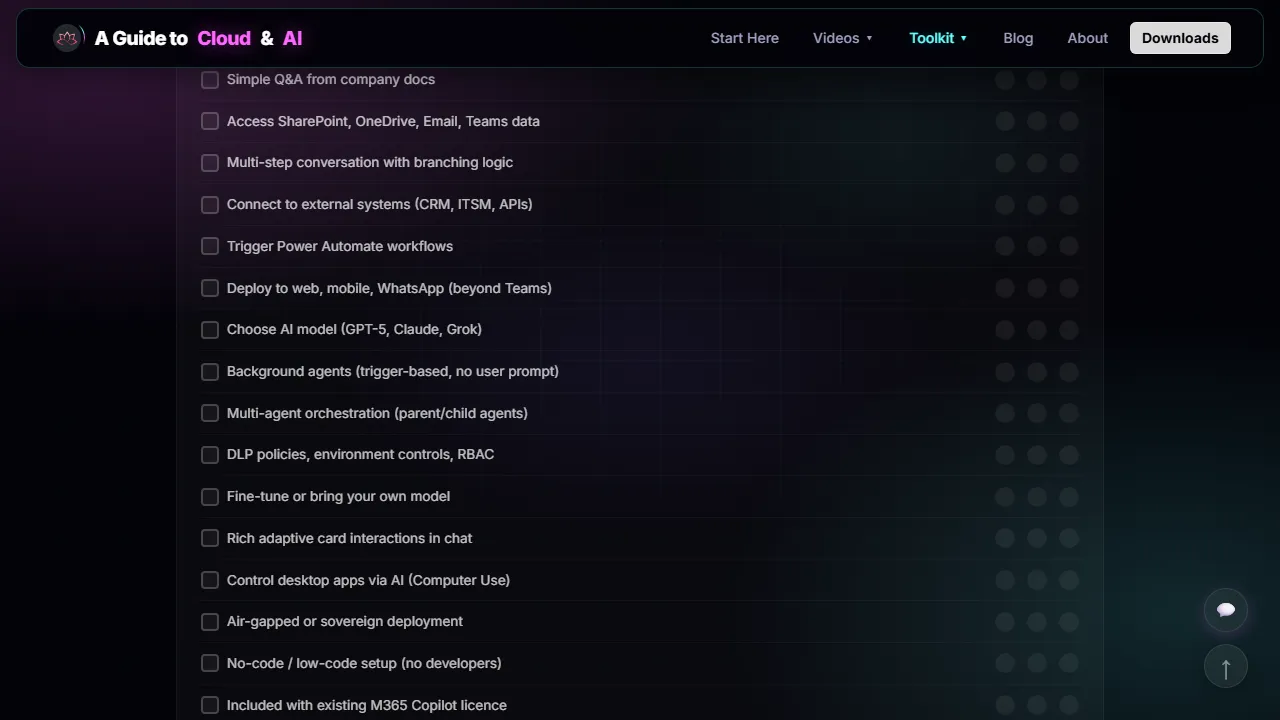Click 'A Guide to Cloud & AI' title
Viewport: 1280px width, 720px height.
click(x=198, y=38)
